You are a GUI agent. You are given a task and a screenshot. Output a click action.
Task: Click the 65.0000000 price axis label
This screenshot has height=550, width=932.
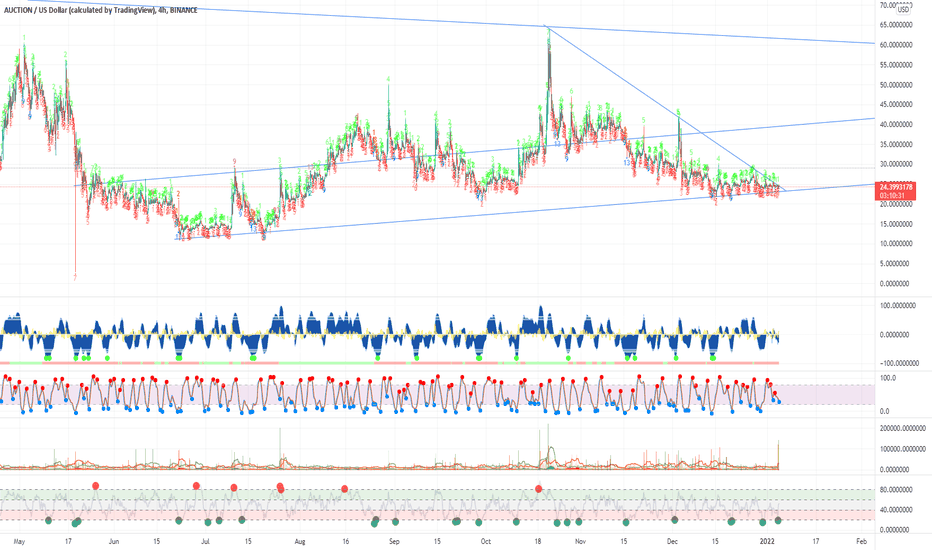[896, 25]
